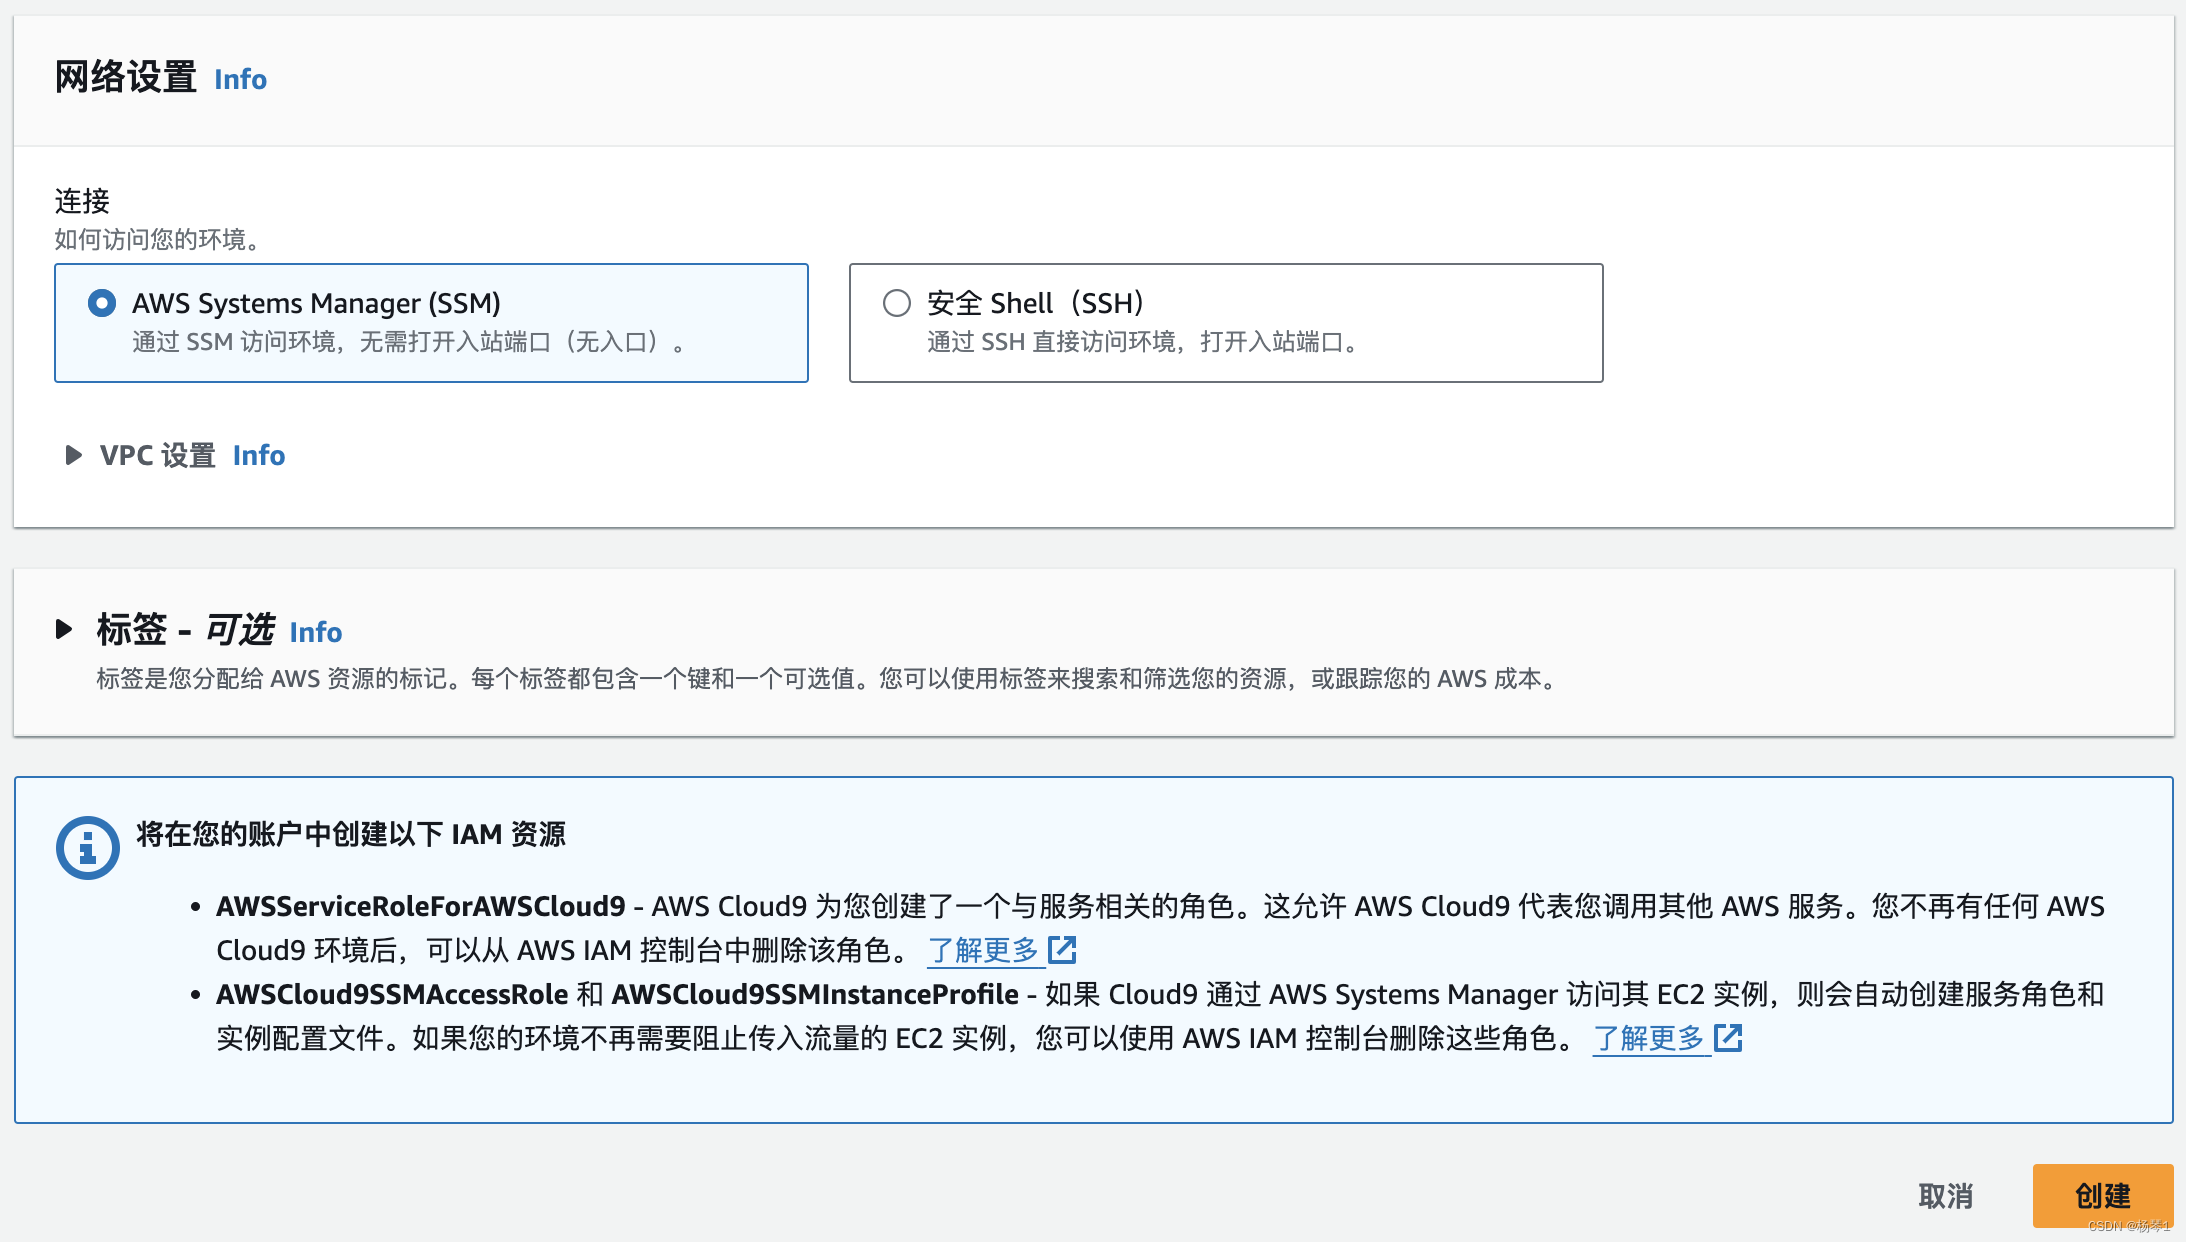
Task: Click the VPC 设置 disclosure triangle
Action: tap(73, 456)
